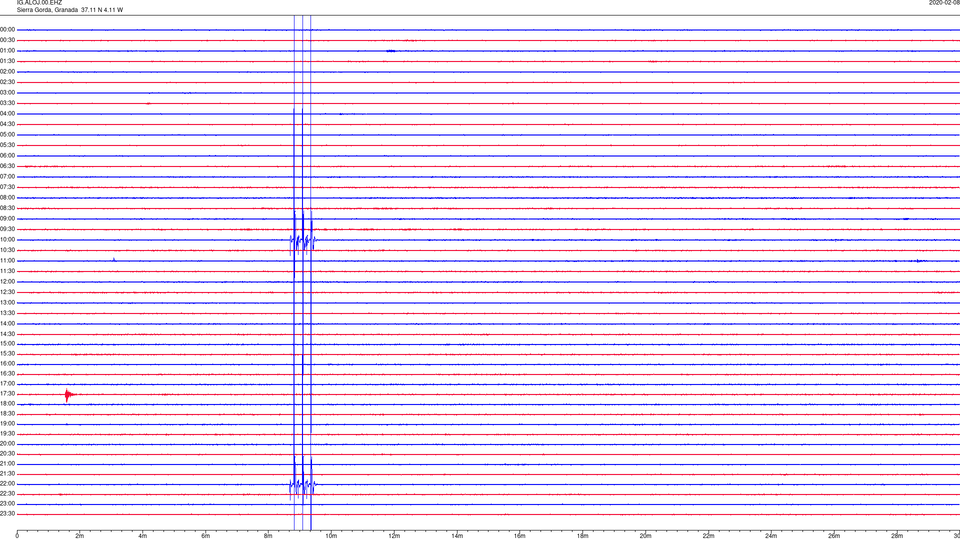Select the 22:30 trace label
The height and width of the screenshot is (540, 960).
[x=7, y=493]
